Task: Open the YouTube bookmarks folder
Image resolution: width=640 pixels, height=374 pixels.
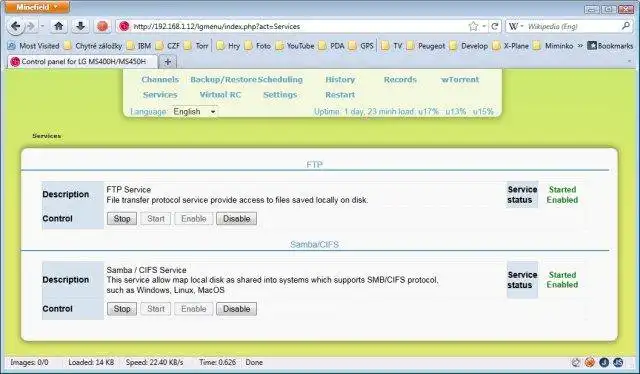Action: point(295,46)
